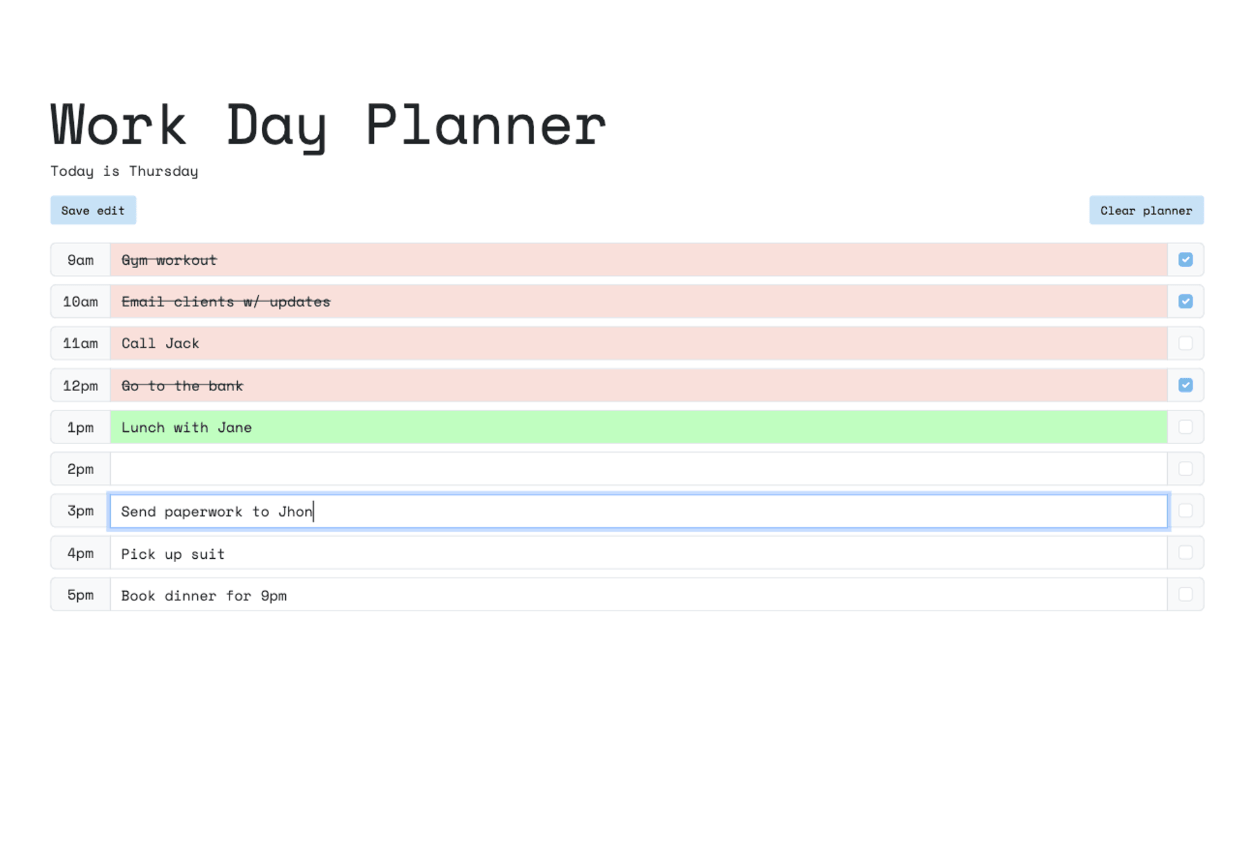The image size is (1259, 850).
Task: Click the 5pm Book dinner field
Action: pyautogui.click(x=638, y=594)
